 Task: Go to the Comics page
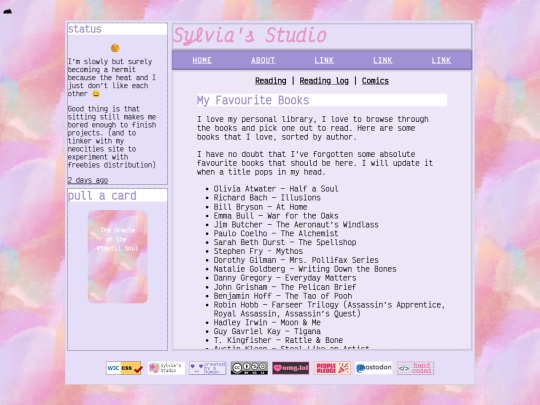coord(375,81)
